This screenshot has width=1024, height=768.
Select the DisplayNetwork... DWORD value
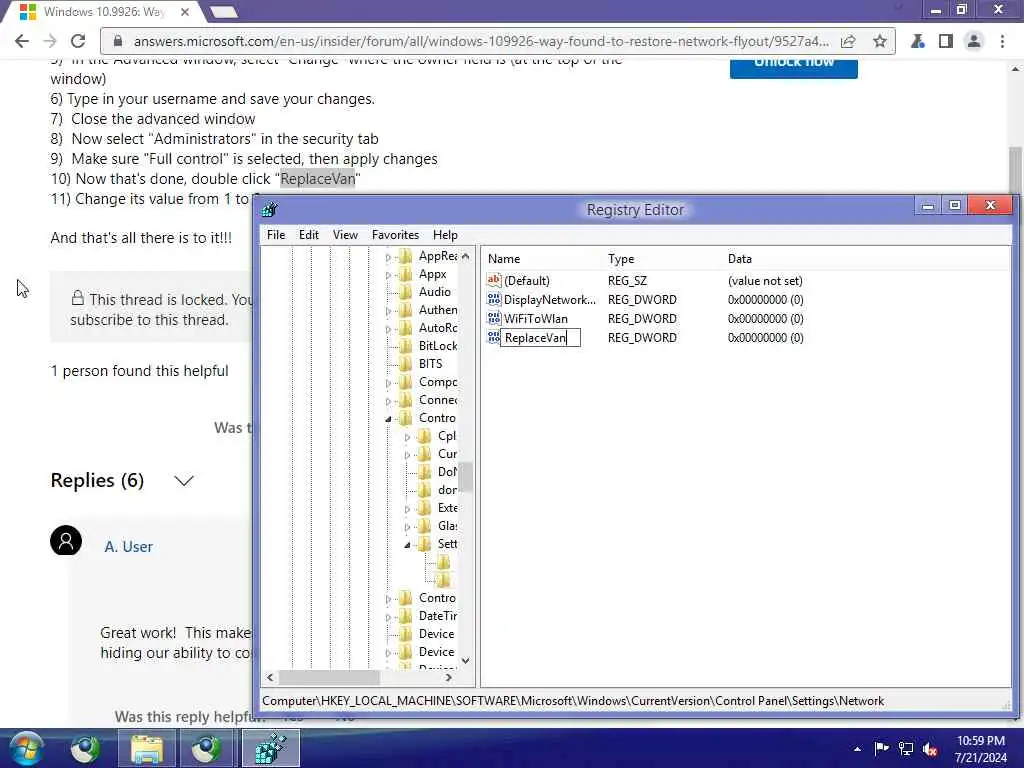[x=549, y=299]
